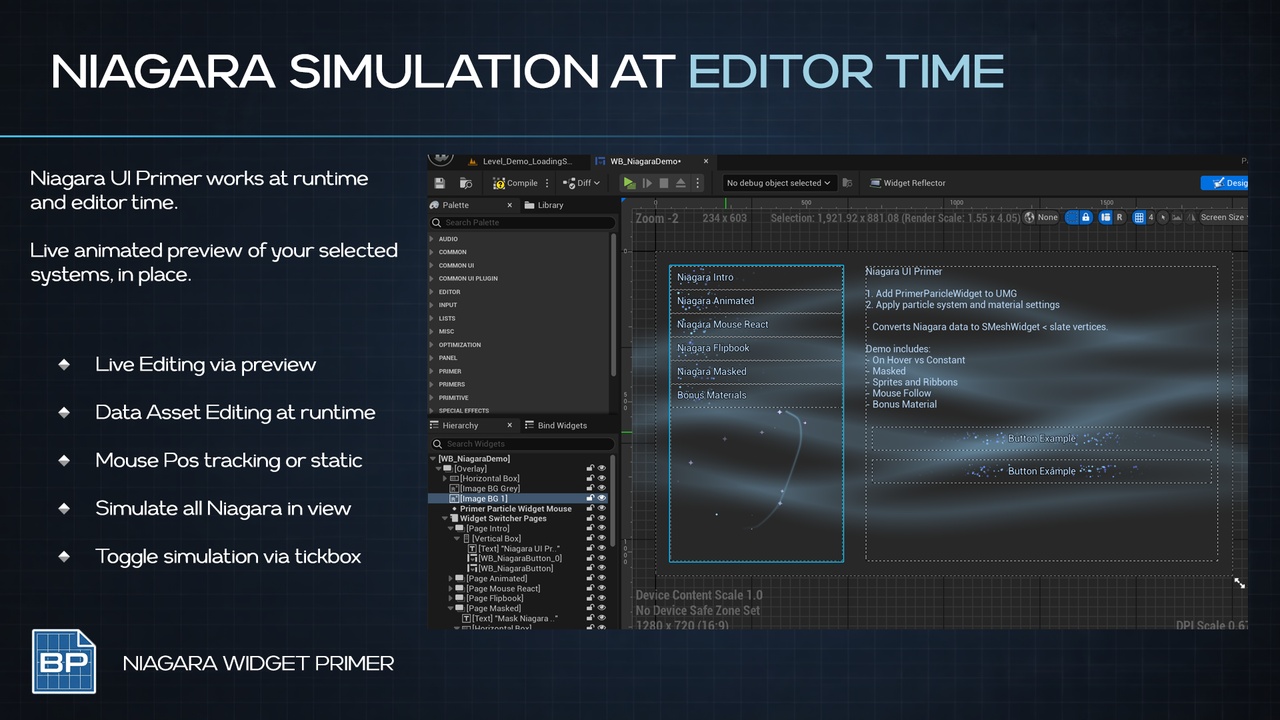Select Primer Particle Widget Mouse row
This screenshot has height=720, width=1280.
pyautogui.click(x=516, y=508)
